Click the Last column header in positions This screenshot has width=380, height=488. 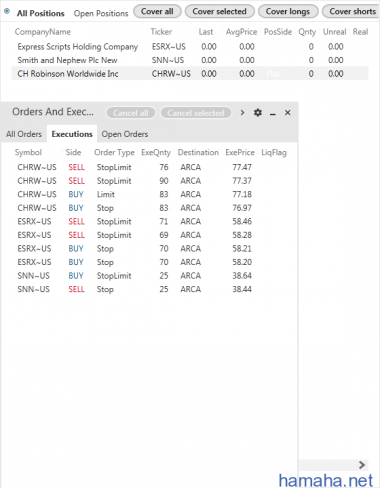click(206, 32)
